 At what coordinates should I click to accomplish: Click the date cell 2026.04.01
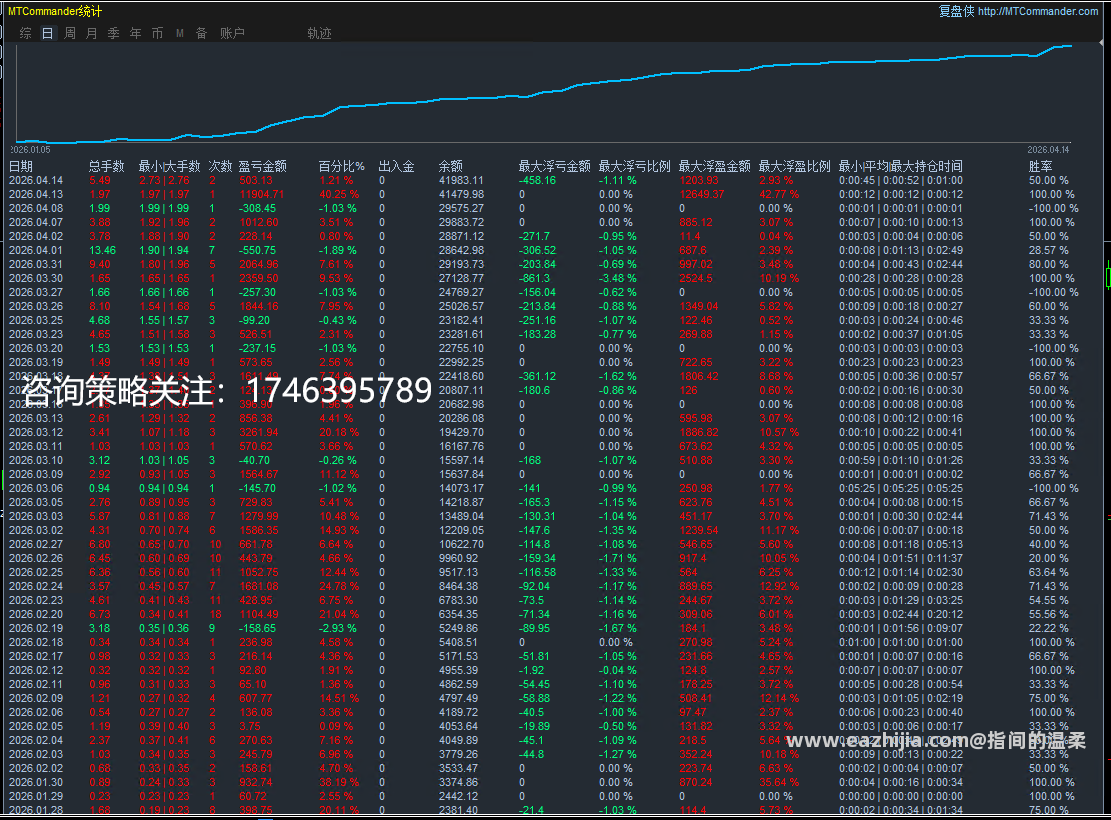tap(36, 250)
